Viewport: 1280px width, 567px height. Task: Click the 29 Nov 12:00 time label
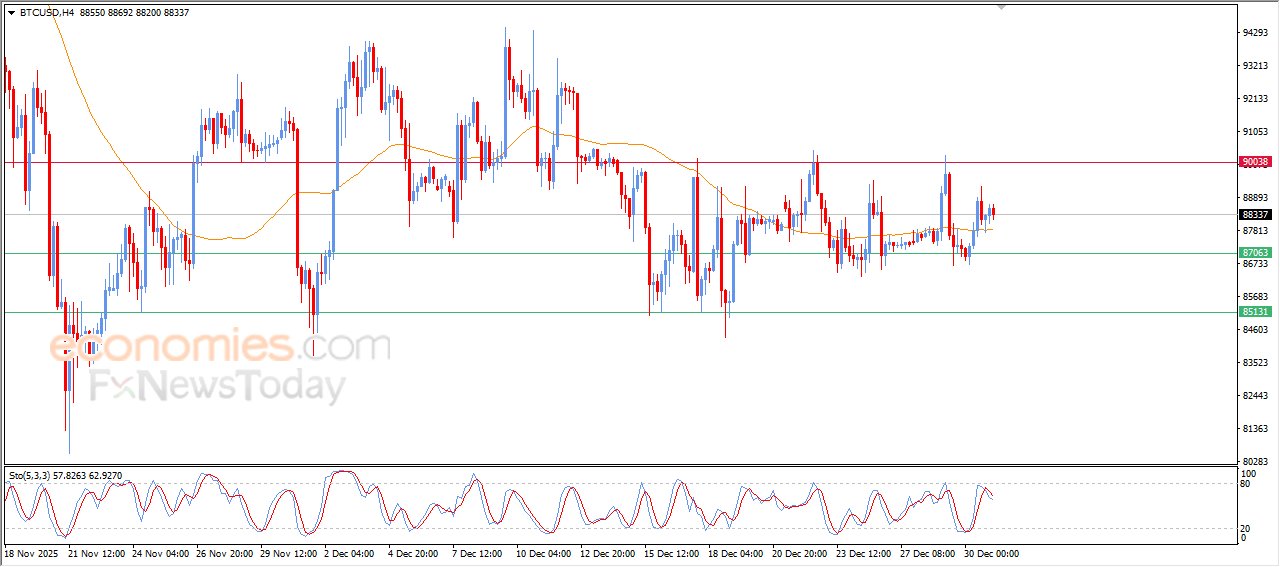point(289,553)
